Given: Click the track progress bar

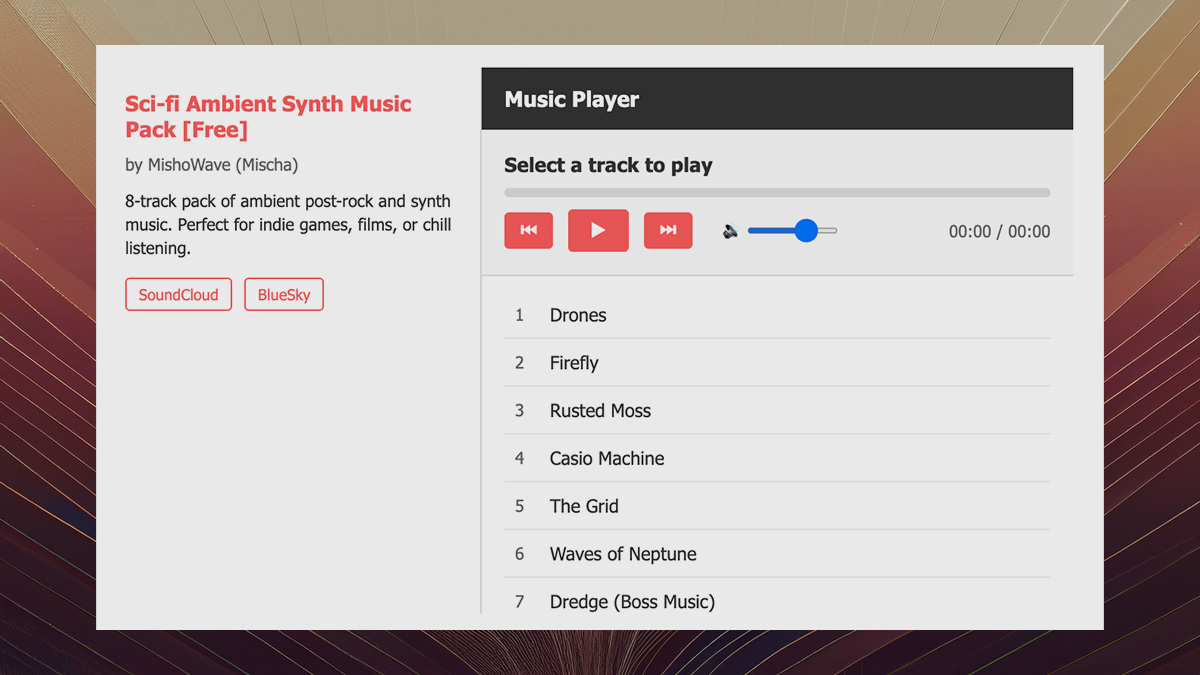Looking at the screenshot, I should 777,193.
